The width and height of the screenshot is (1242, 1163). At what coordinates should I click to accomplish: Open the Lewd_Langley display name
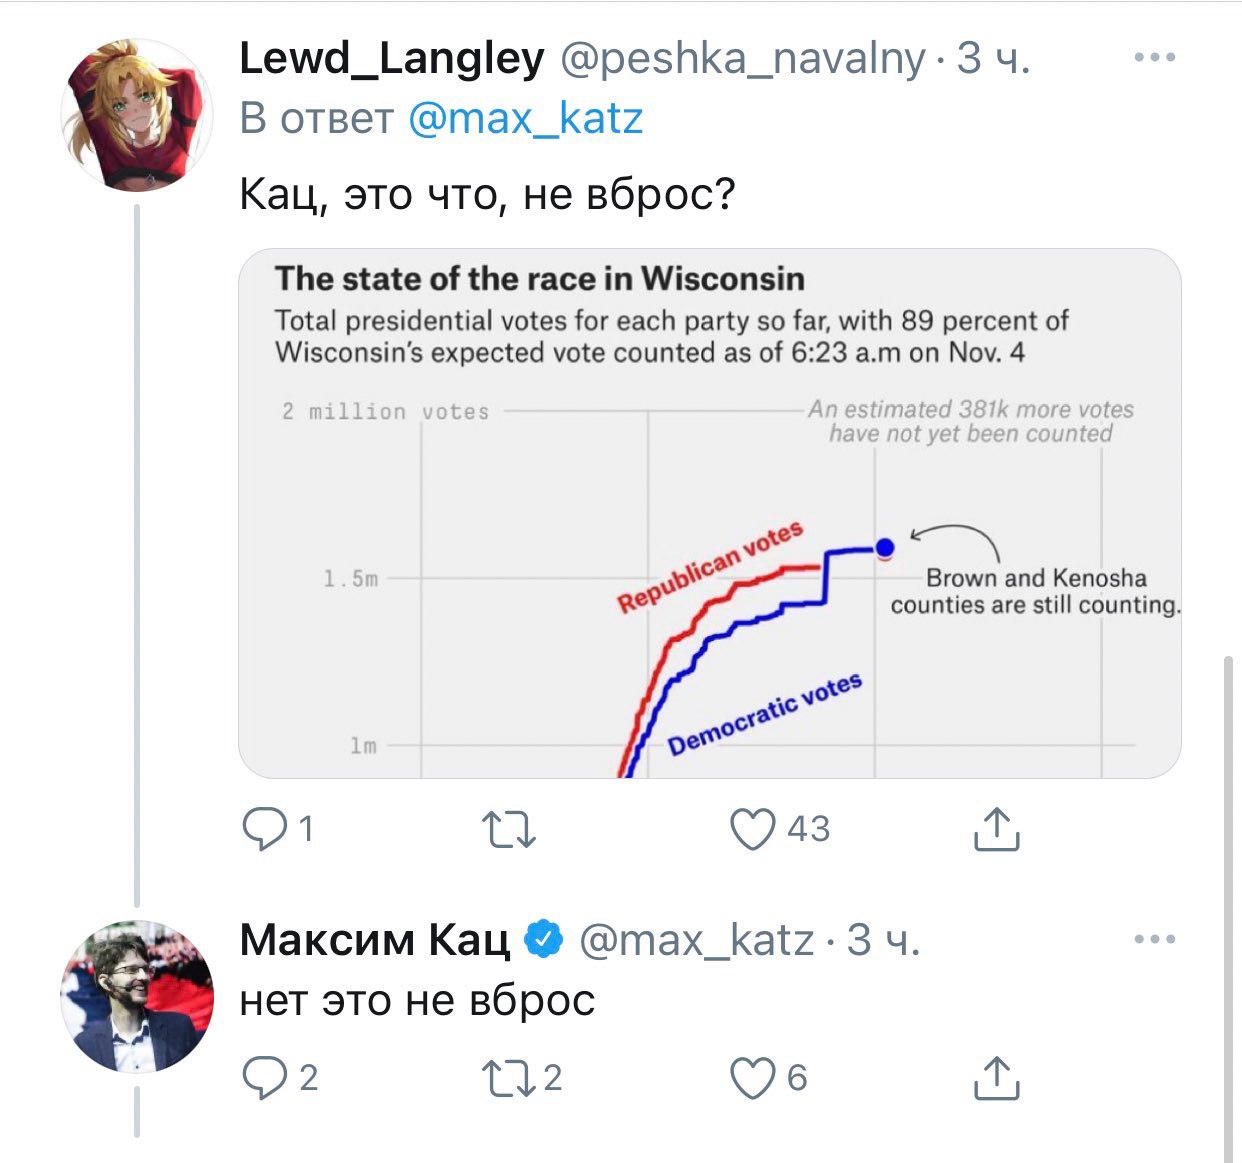tap(391, 59)
